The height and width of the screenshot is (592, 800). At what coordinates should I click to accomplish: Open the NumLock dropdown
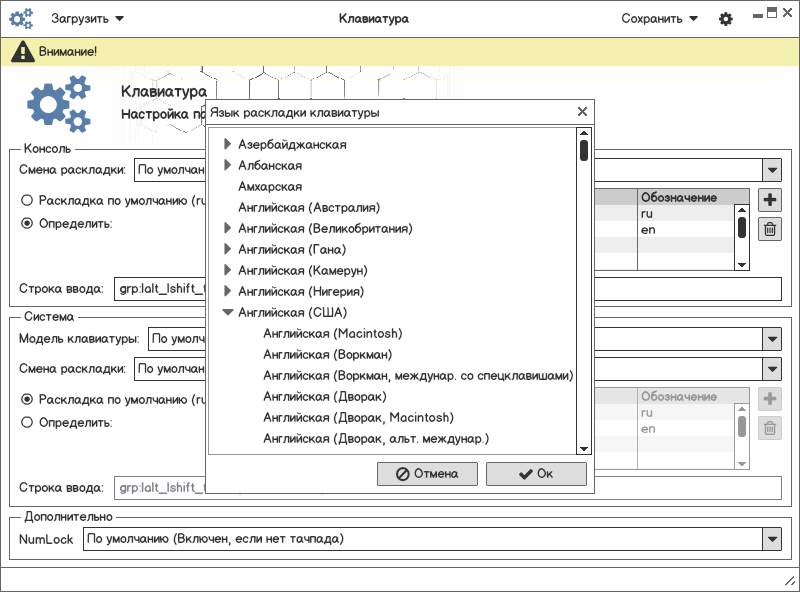pos(772,539)
